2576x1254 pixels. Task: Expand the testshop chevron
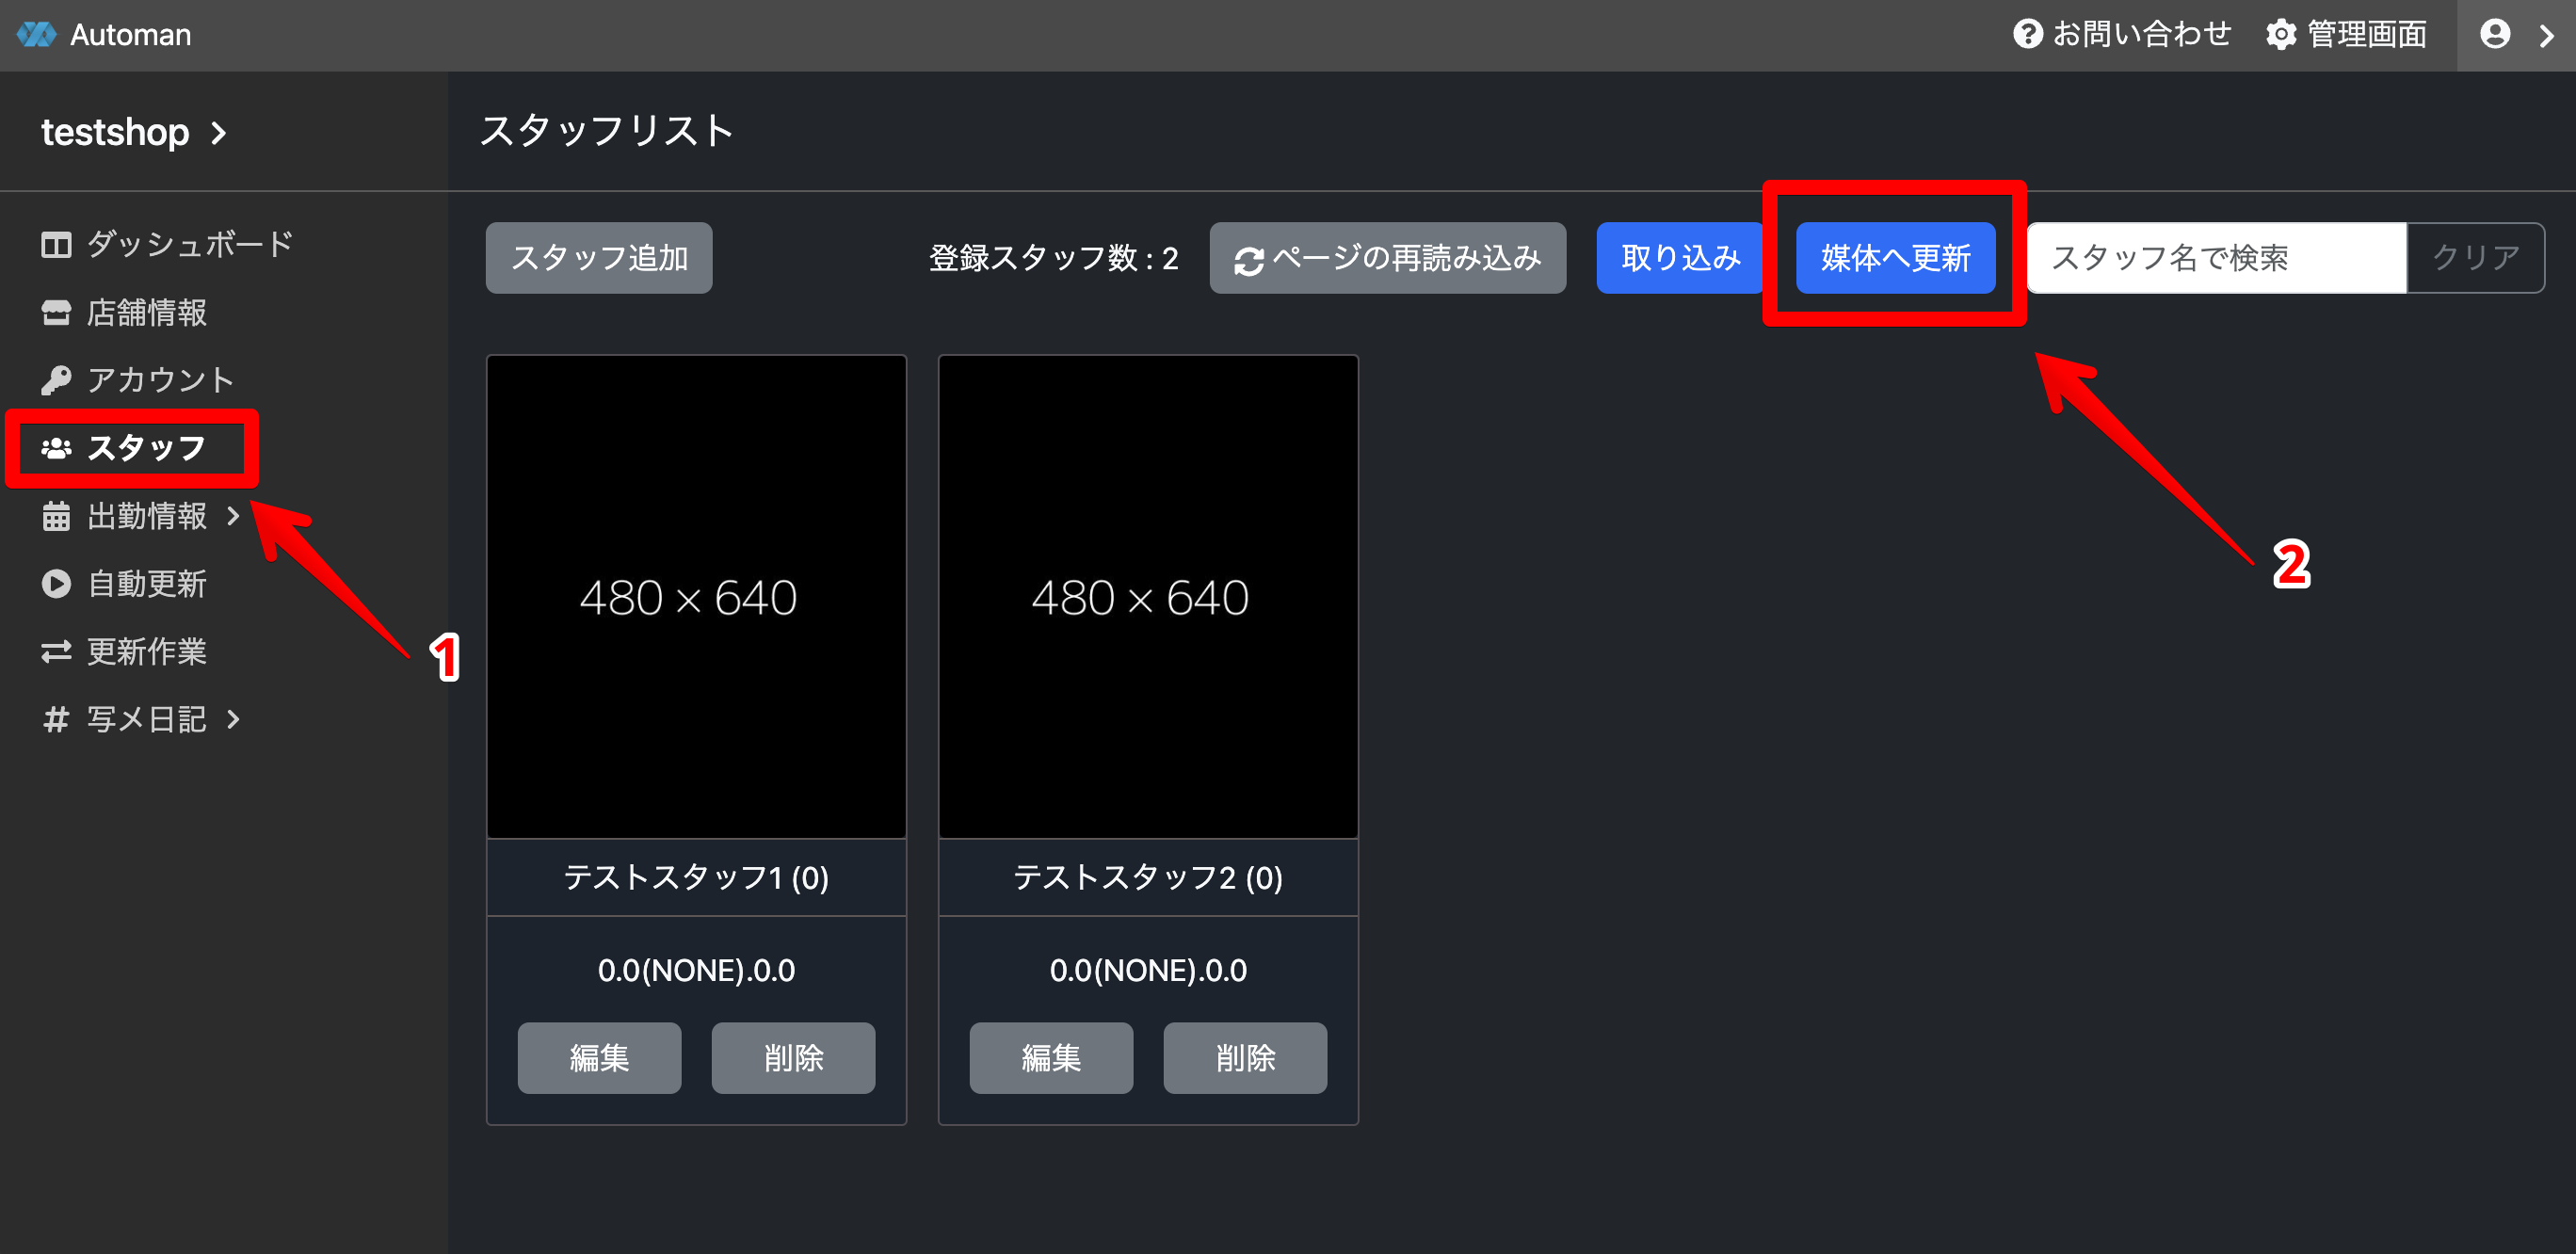[x=219, y=133]
